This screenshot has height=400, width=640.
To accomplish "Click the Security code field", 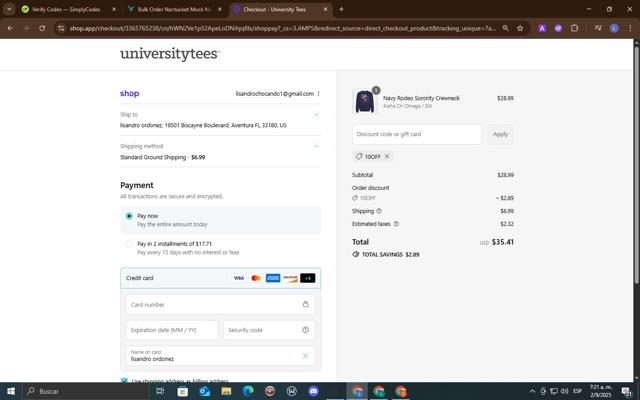I will click(269, 330).
